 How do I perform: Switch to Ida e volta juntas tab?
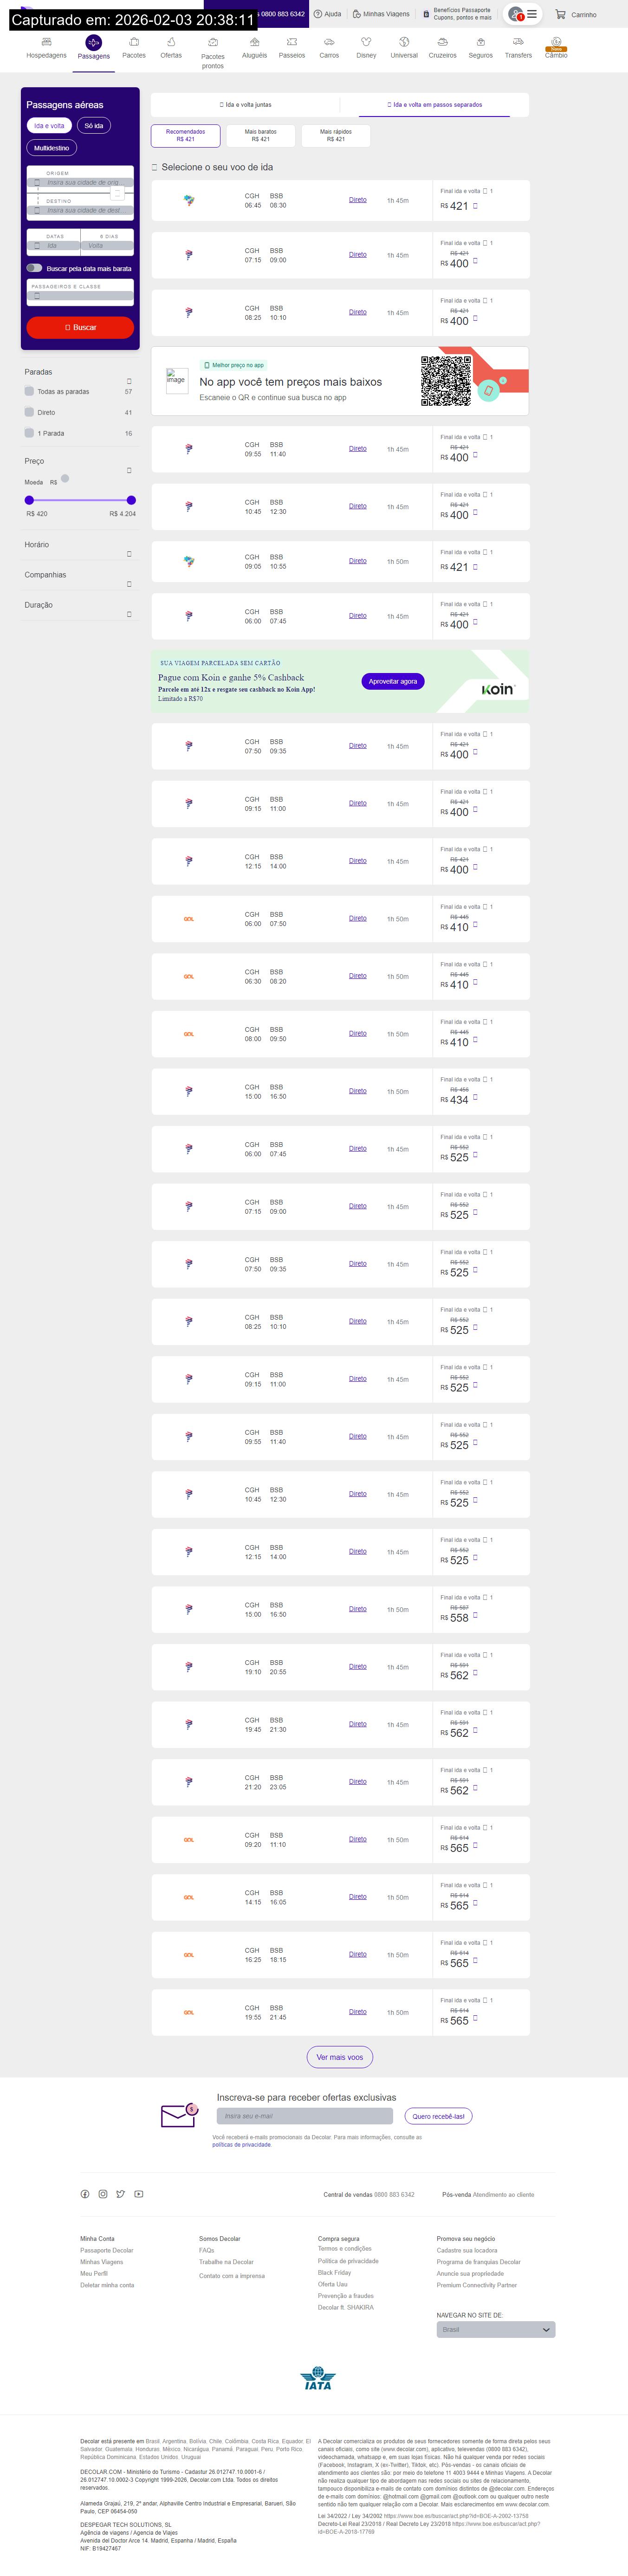(246, 104)
